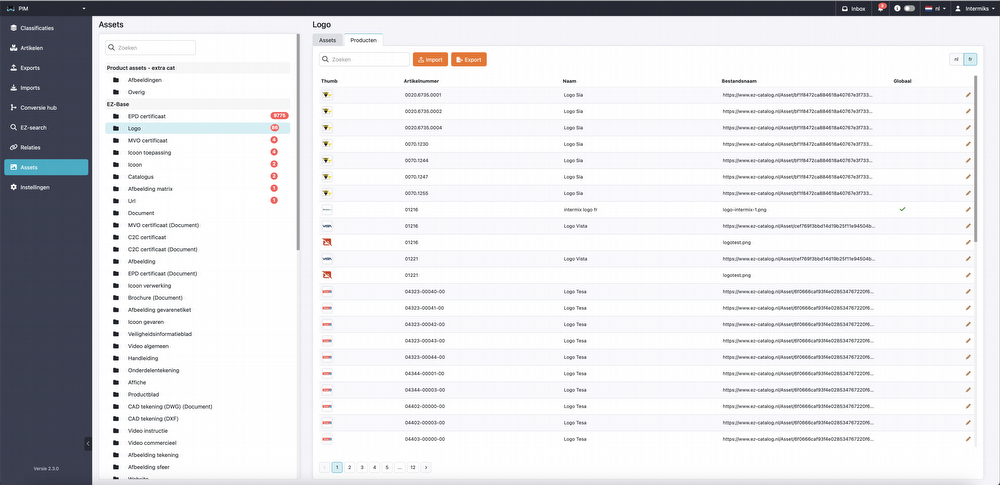Toggle the switch next to info icon
This screenshot has width=1000, height=485.
(x=909, y=8)
